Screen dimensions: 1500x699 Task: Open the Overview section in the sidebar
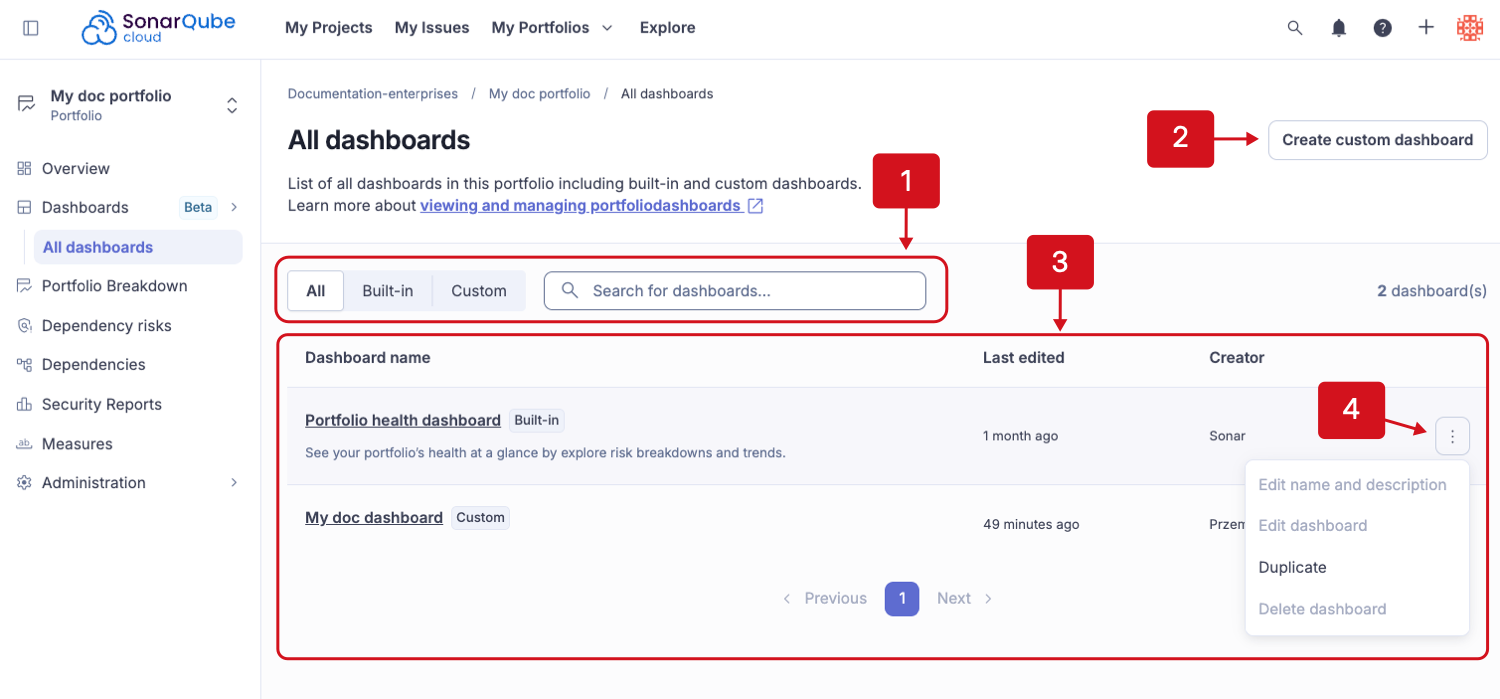[x=75, y=168]
